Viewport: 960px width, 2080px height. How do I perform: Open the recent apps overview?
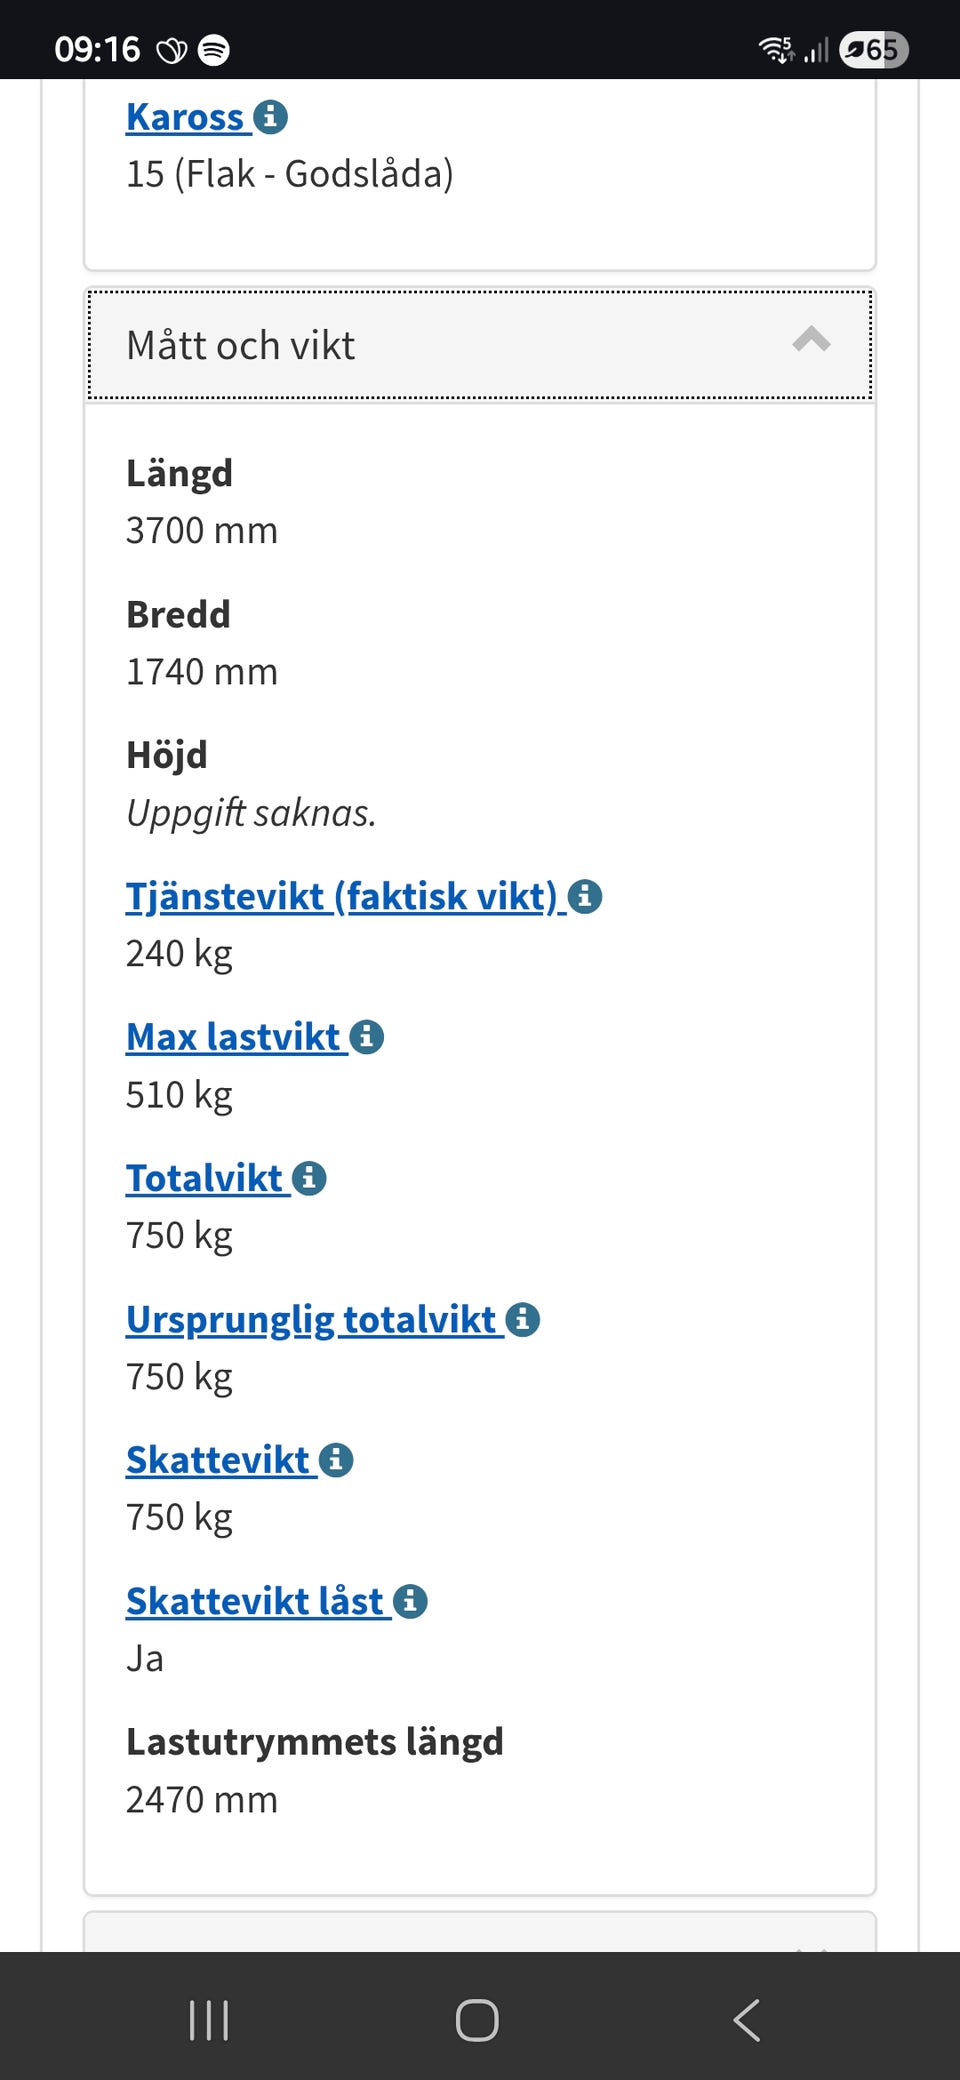(209, 2020)
